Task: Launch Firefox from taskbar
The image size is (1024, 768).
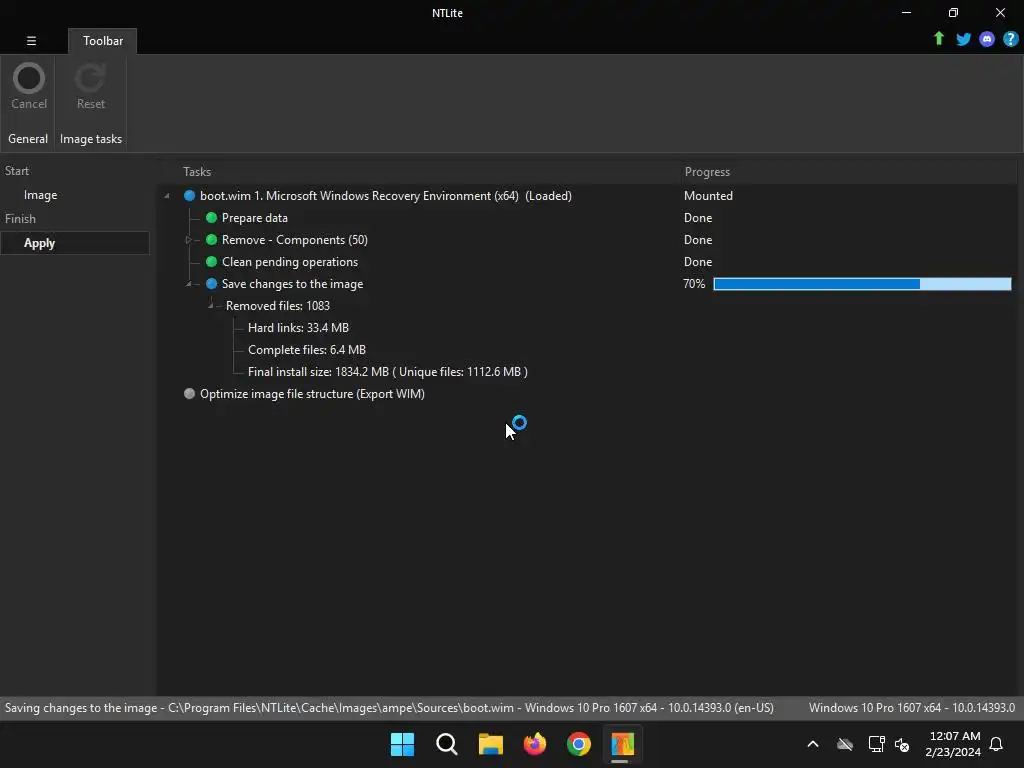Action: coord(535,744)
